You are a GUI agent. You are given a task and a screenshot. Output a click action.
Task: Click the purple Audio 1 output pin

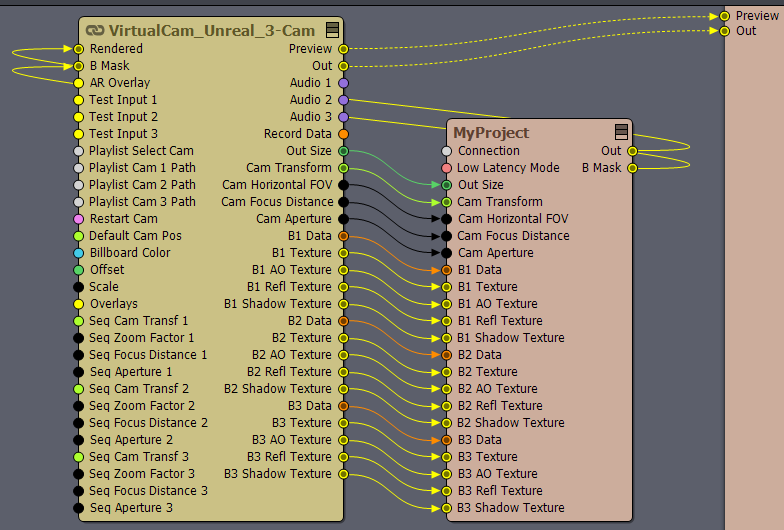(x=343, y=83)
